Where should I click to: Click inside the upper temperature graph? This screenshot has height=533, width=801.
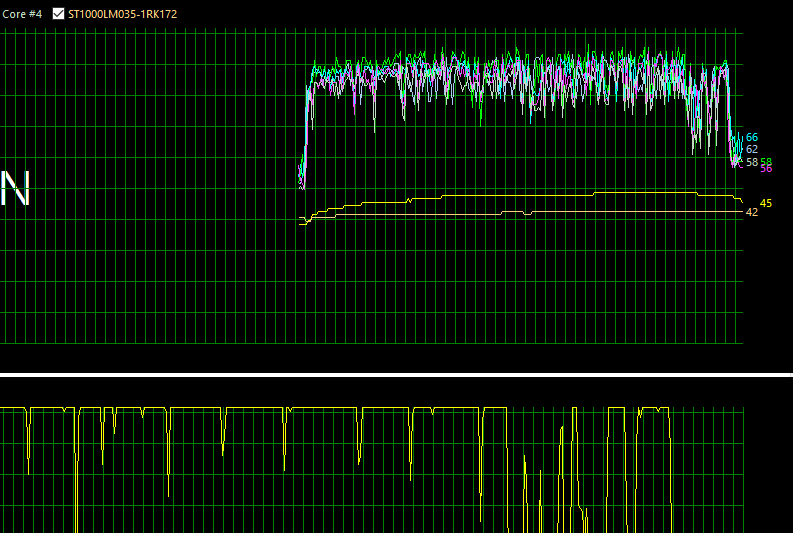pos(371,186)
